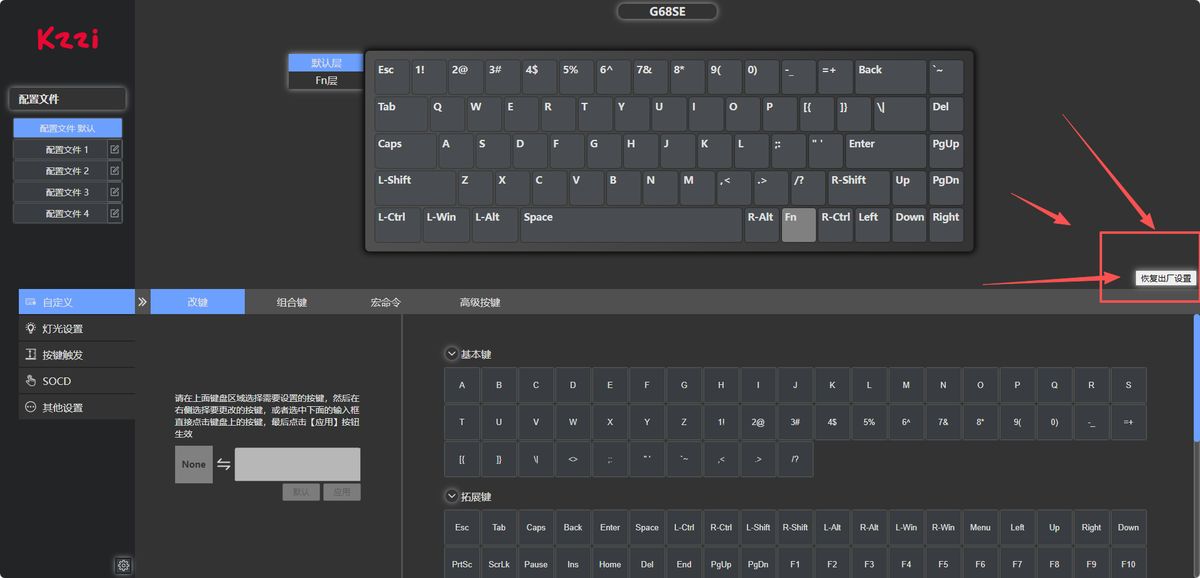
Task: Select the 配置文件 3 profile
Action: pos(60,192)
